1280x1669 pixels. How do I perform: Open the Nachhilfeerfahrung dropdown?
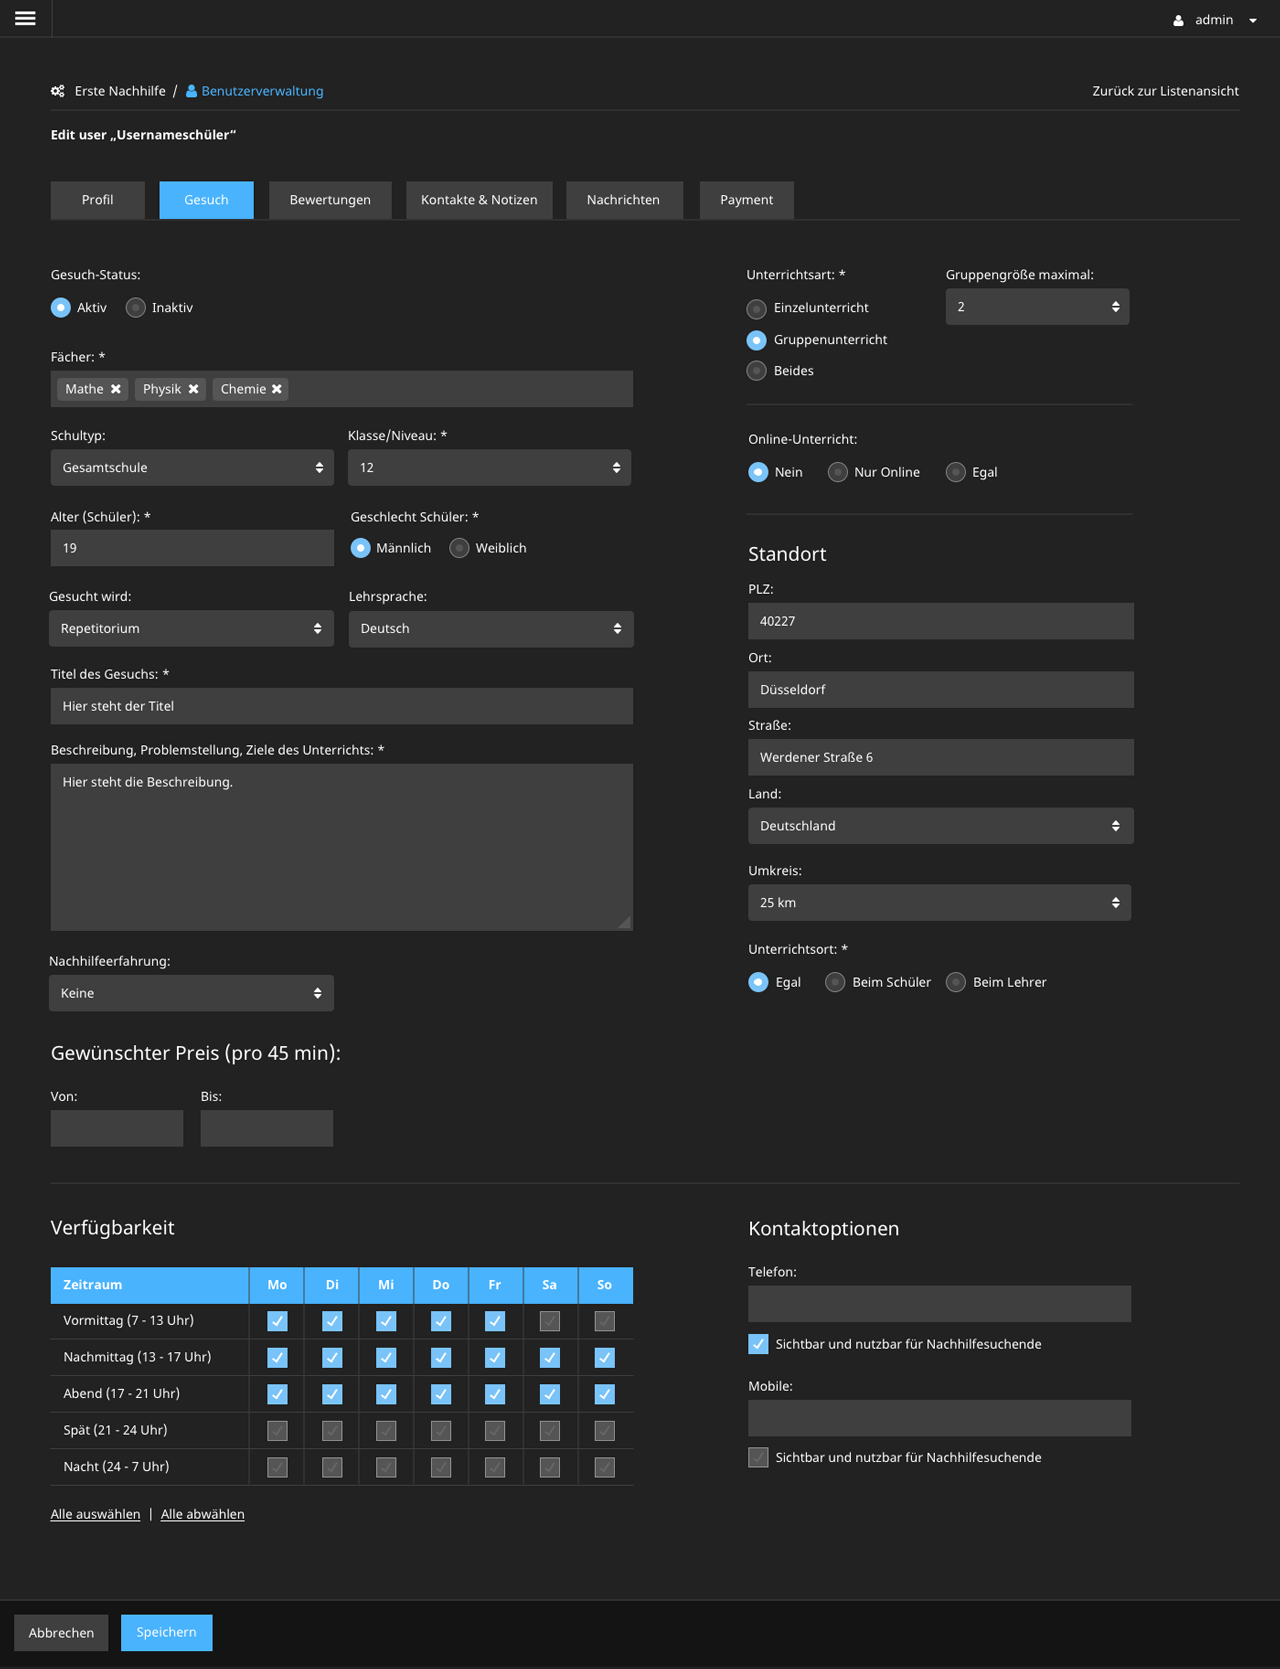pyautogui.click(x=191, y=994)
